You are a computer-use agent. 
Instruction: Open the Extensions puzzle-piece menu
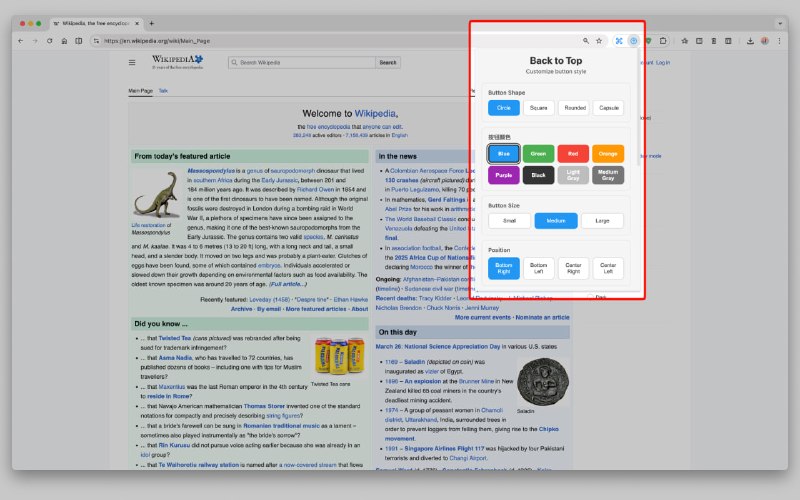click(x=663, y=41)
